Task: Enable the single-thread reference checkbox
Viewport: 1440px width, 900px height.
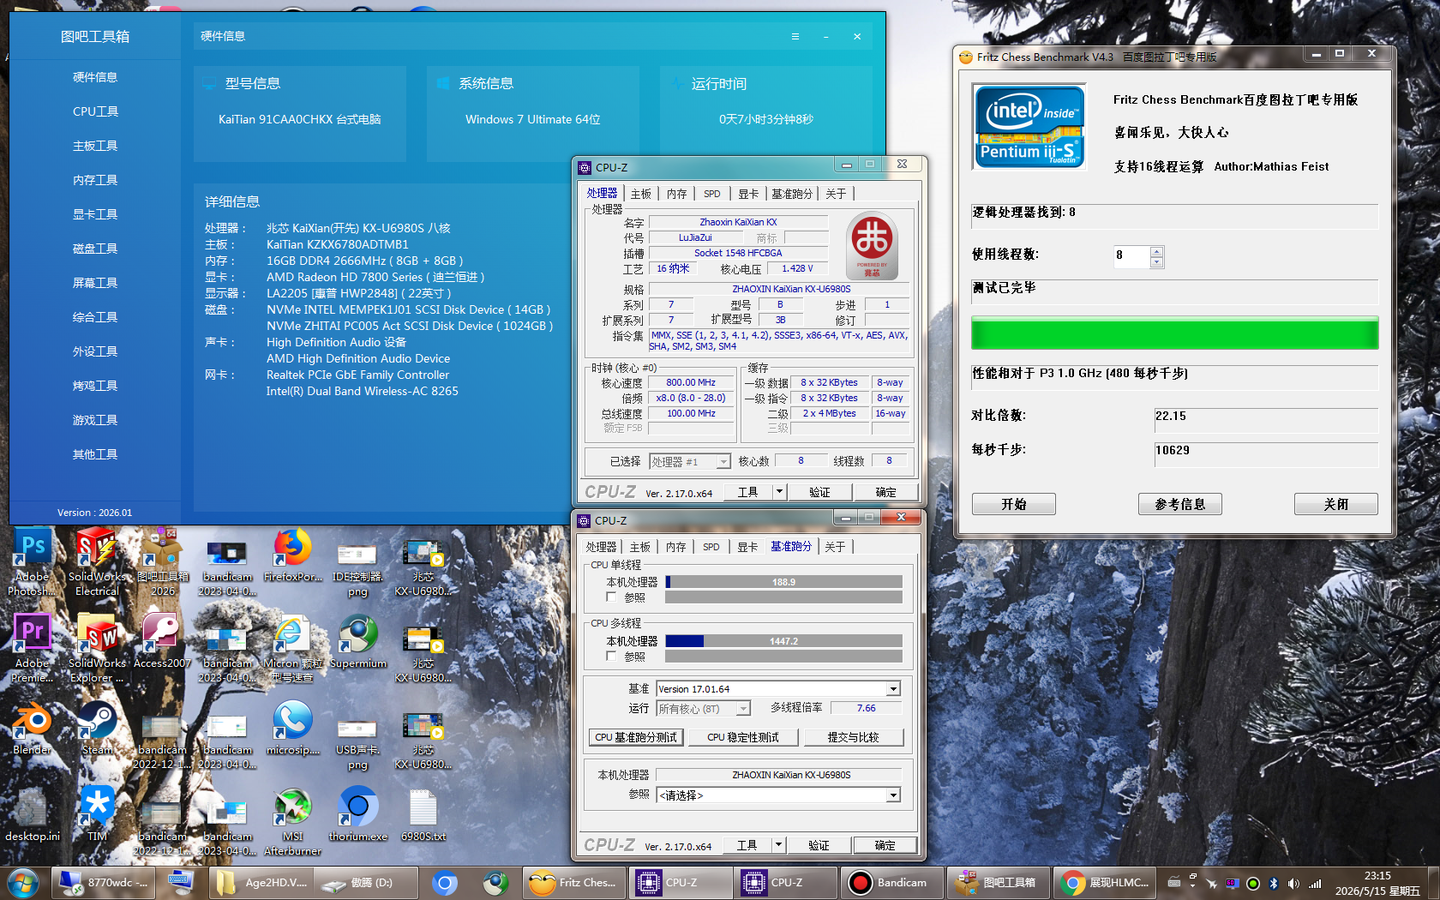Action: (611, 597)
